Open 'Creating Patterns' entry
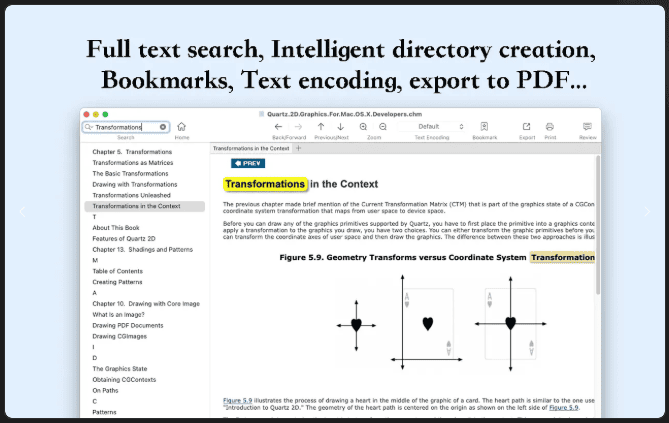The width and height of the screenshot is (669, 423). [x=117, y=282]
